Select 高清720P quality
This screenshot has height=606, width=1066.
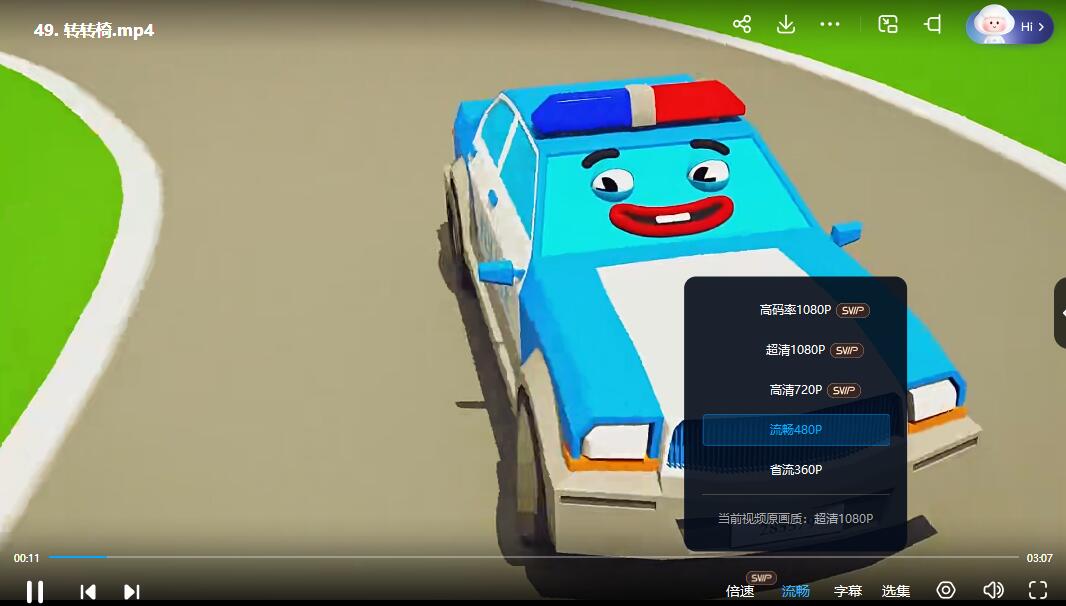[x=795, y=390]
